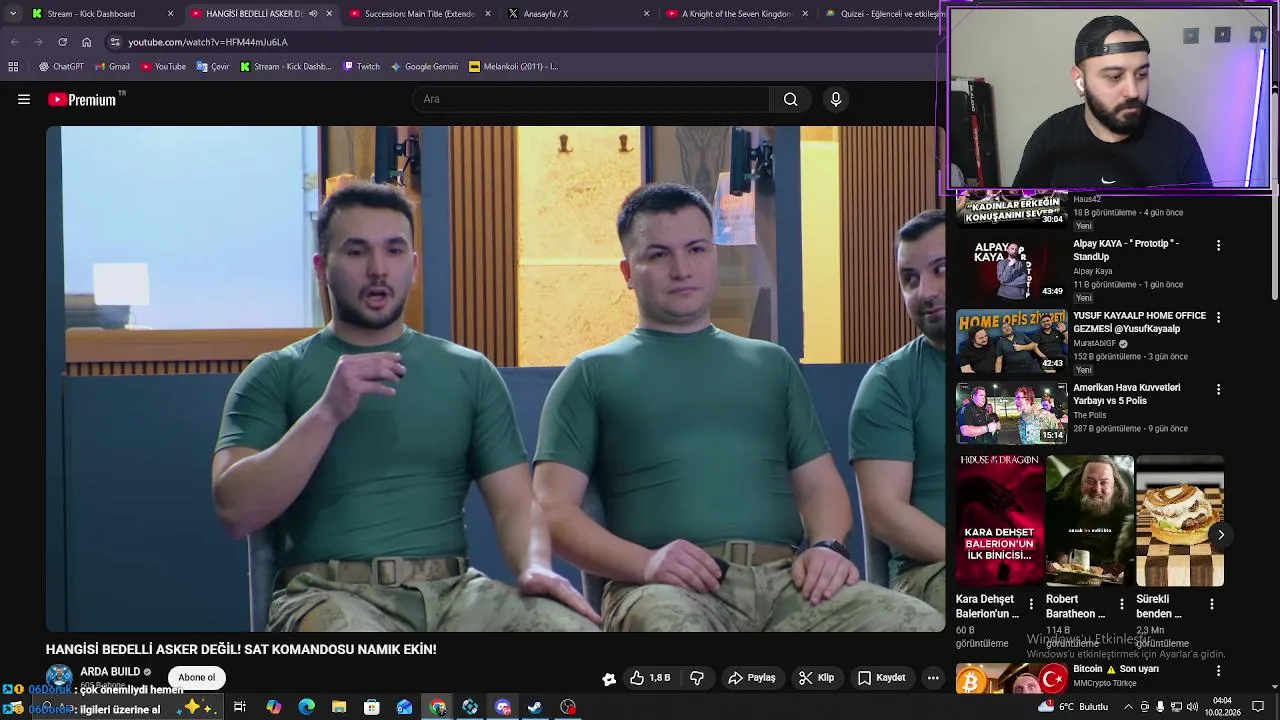Focus the Ara search field
The width and height of the screenshot is (1280, 720).
tap(591, 99)
